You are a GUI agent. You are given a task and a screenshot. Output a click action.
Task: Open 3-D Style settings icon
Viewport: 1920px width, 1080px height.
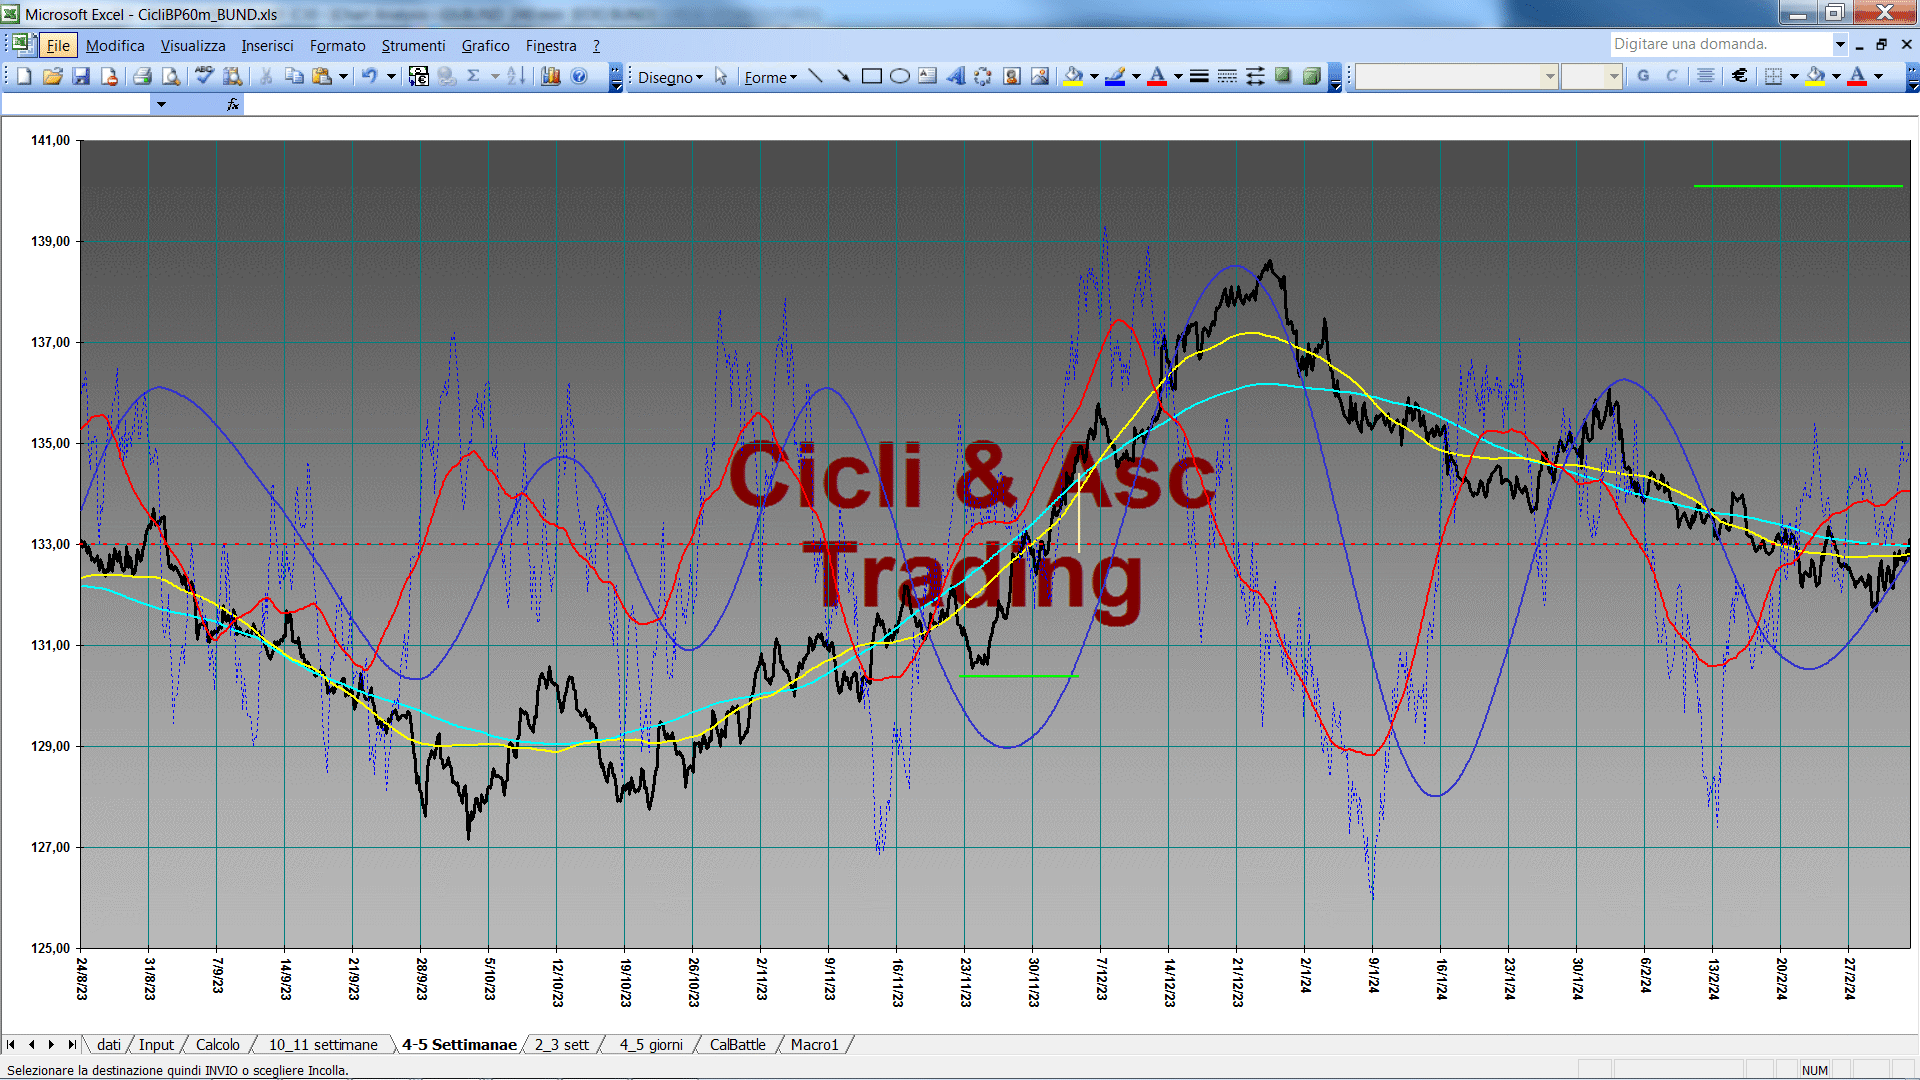point(1311,76)
